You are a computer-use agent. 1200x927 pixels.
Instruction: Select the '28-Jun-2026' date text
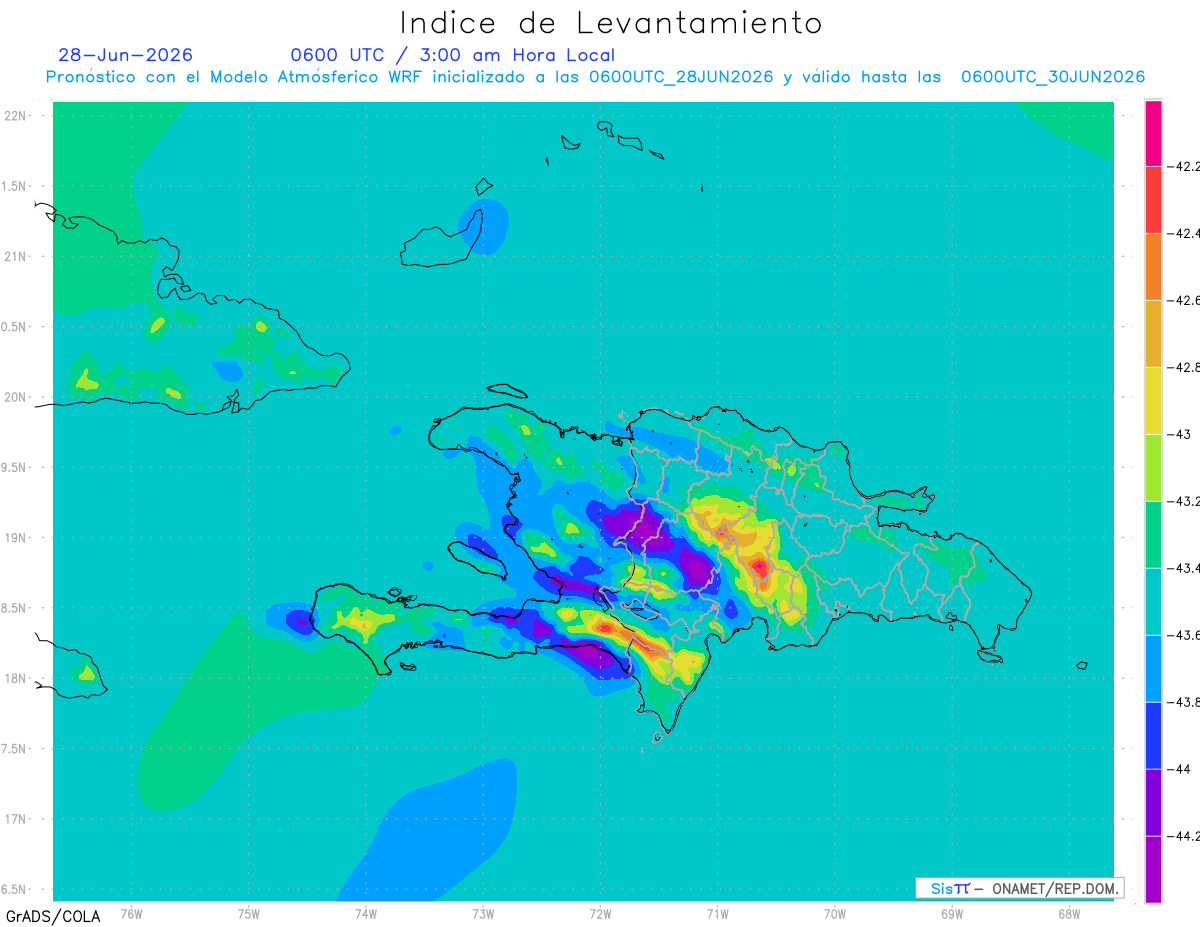pos(125,55)
